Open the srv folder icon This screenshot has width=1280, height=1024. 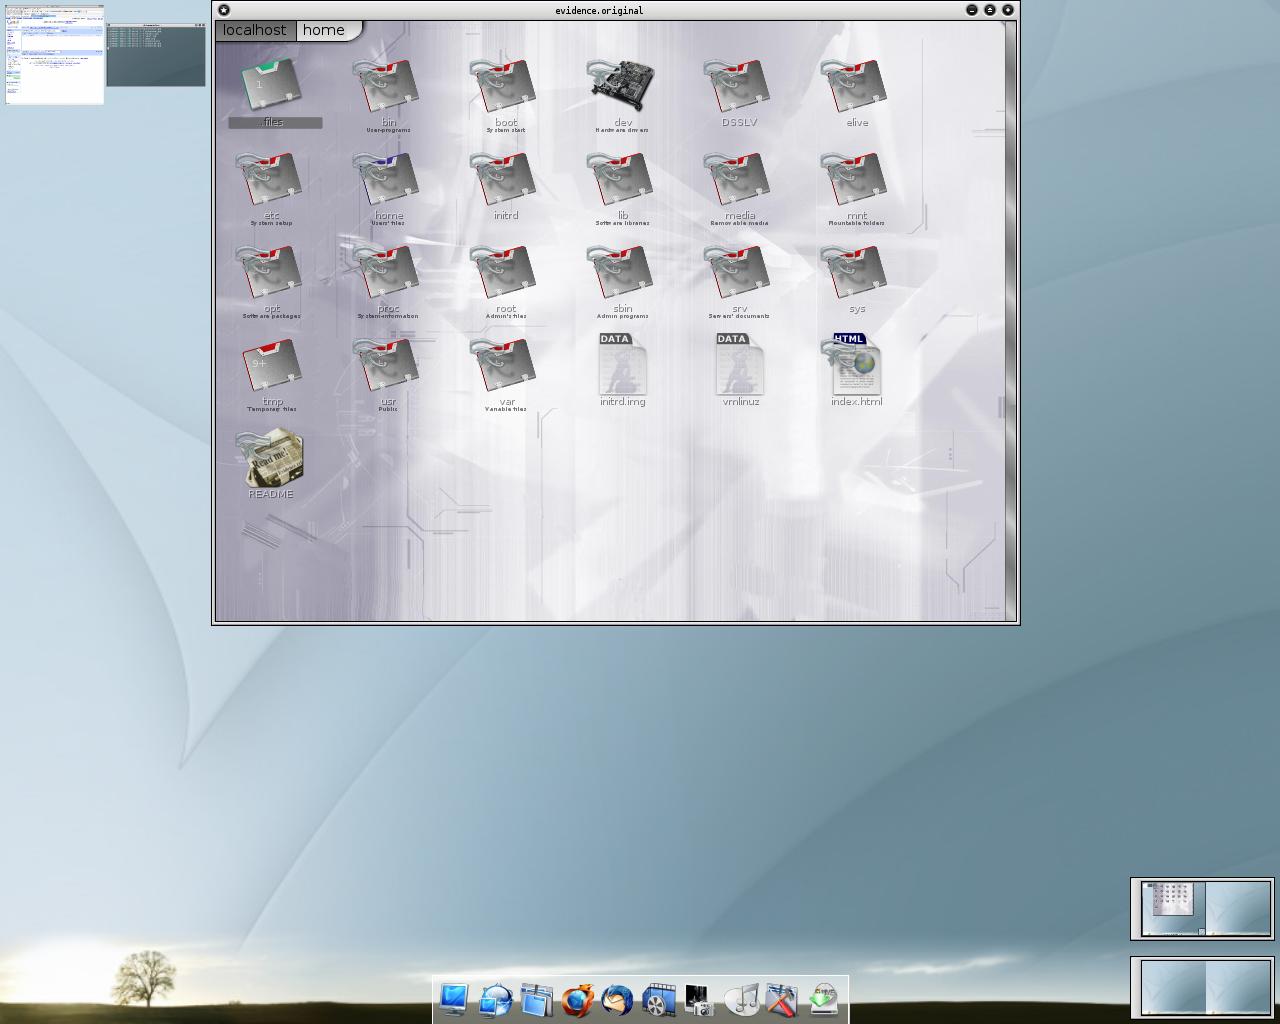[x=737, y=273]
